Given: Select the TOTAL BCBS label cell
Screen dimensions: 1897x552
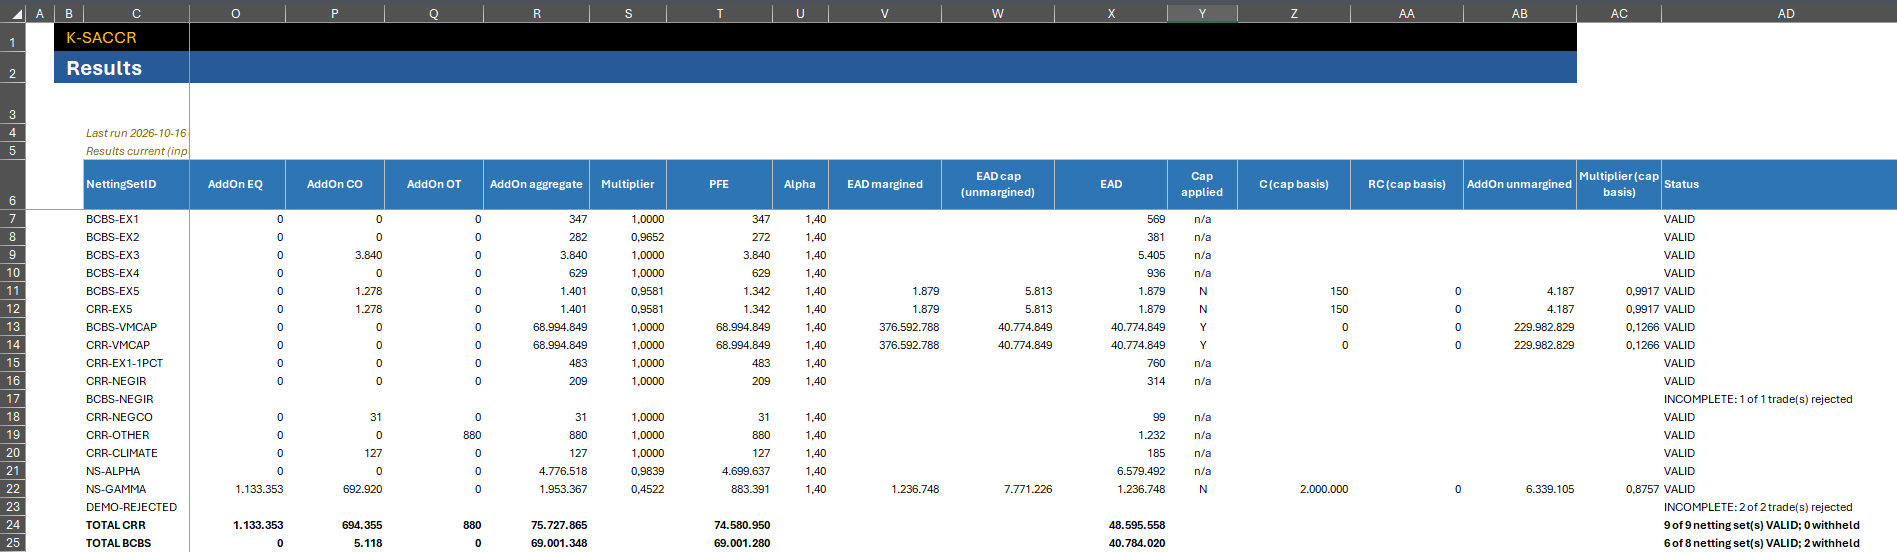Looking at the screenshot, I should (136, 543).
